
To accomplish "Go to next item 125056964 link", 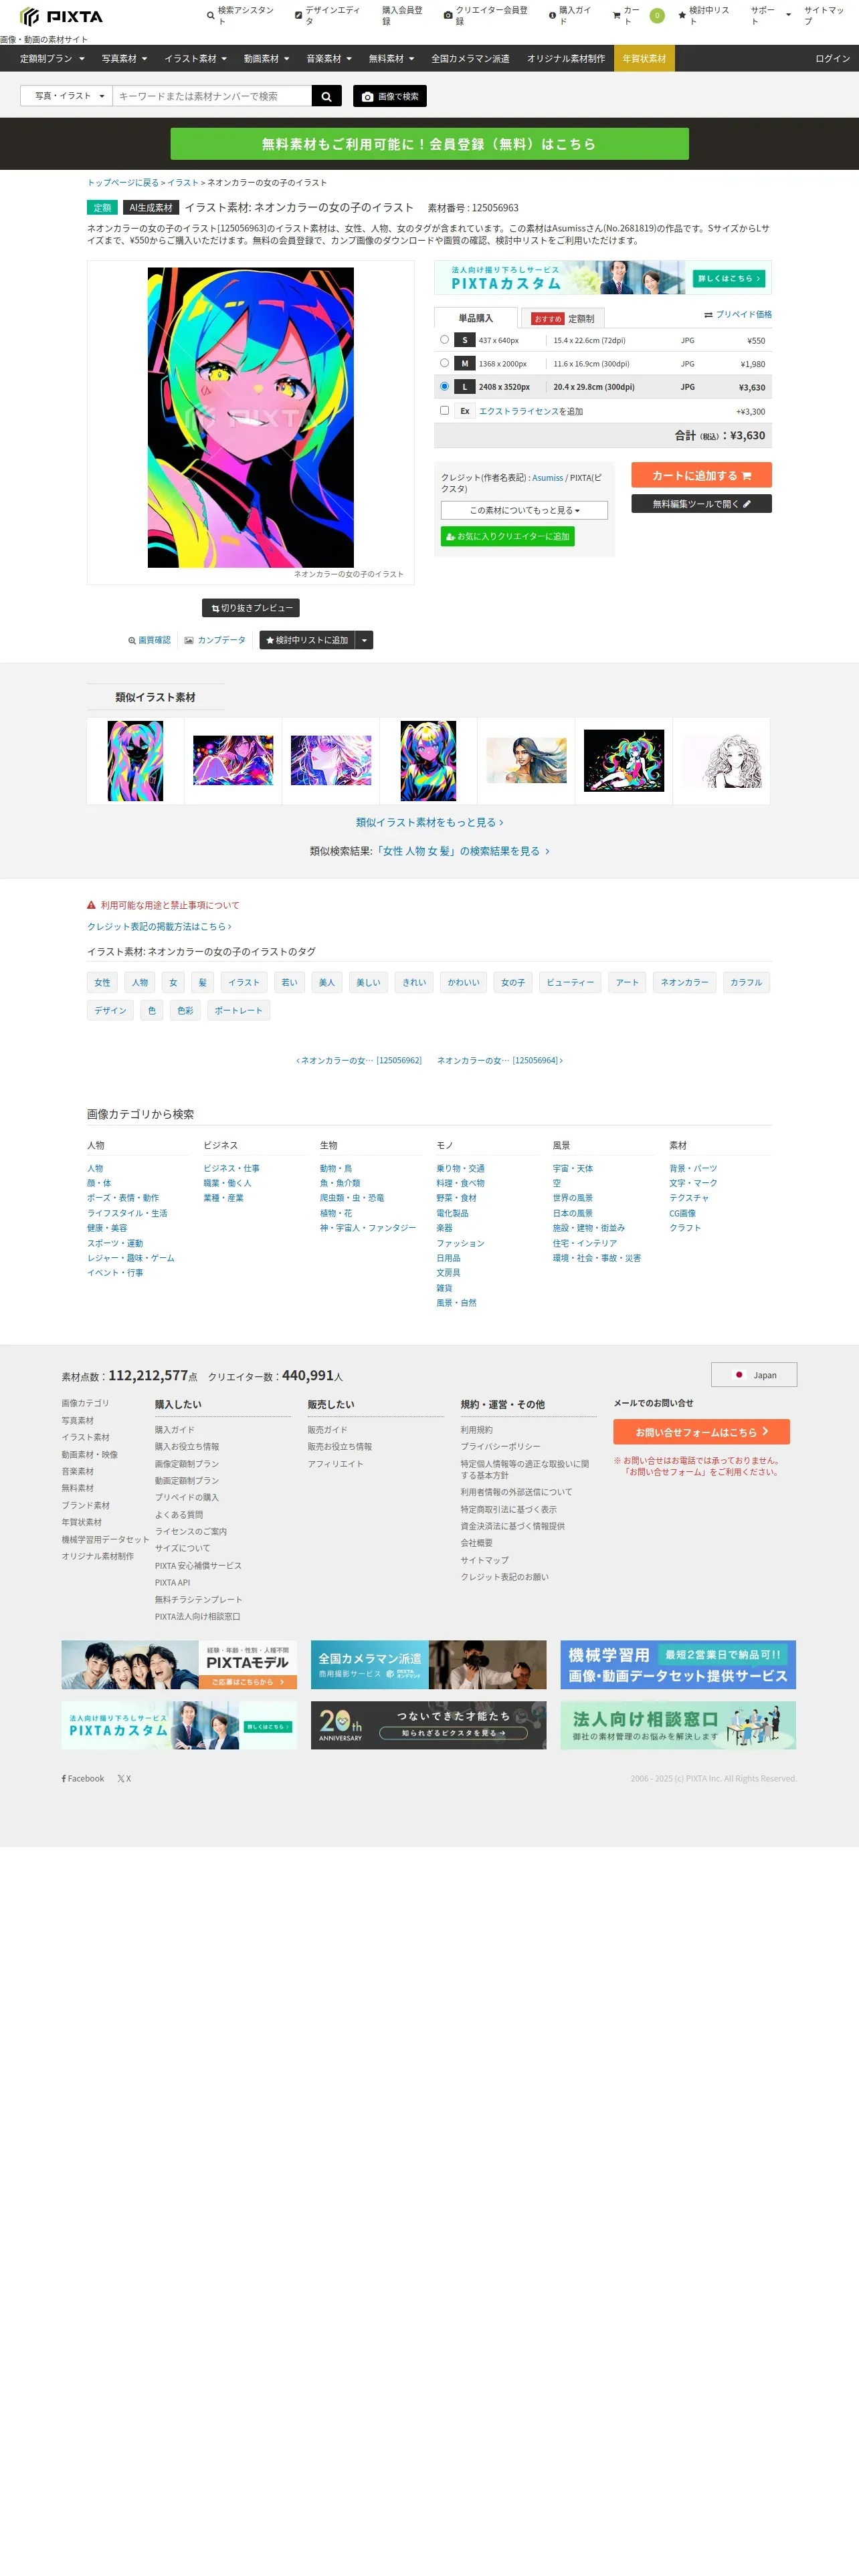I will coord(500,1060).
